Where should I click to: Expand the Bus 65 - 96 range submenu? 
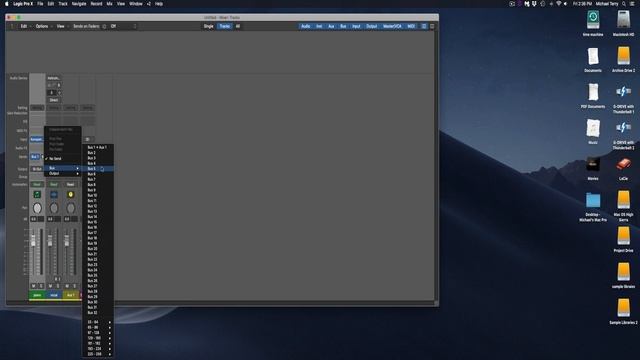pos(98,327)
